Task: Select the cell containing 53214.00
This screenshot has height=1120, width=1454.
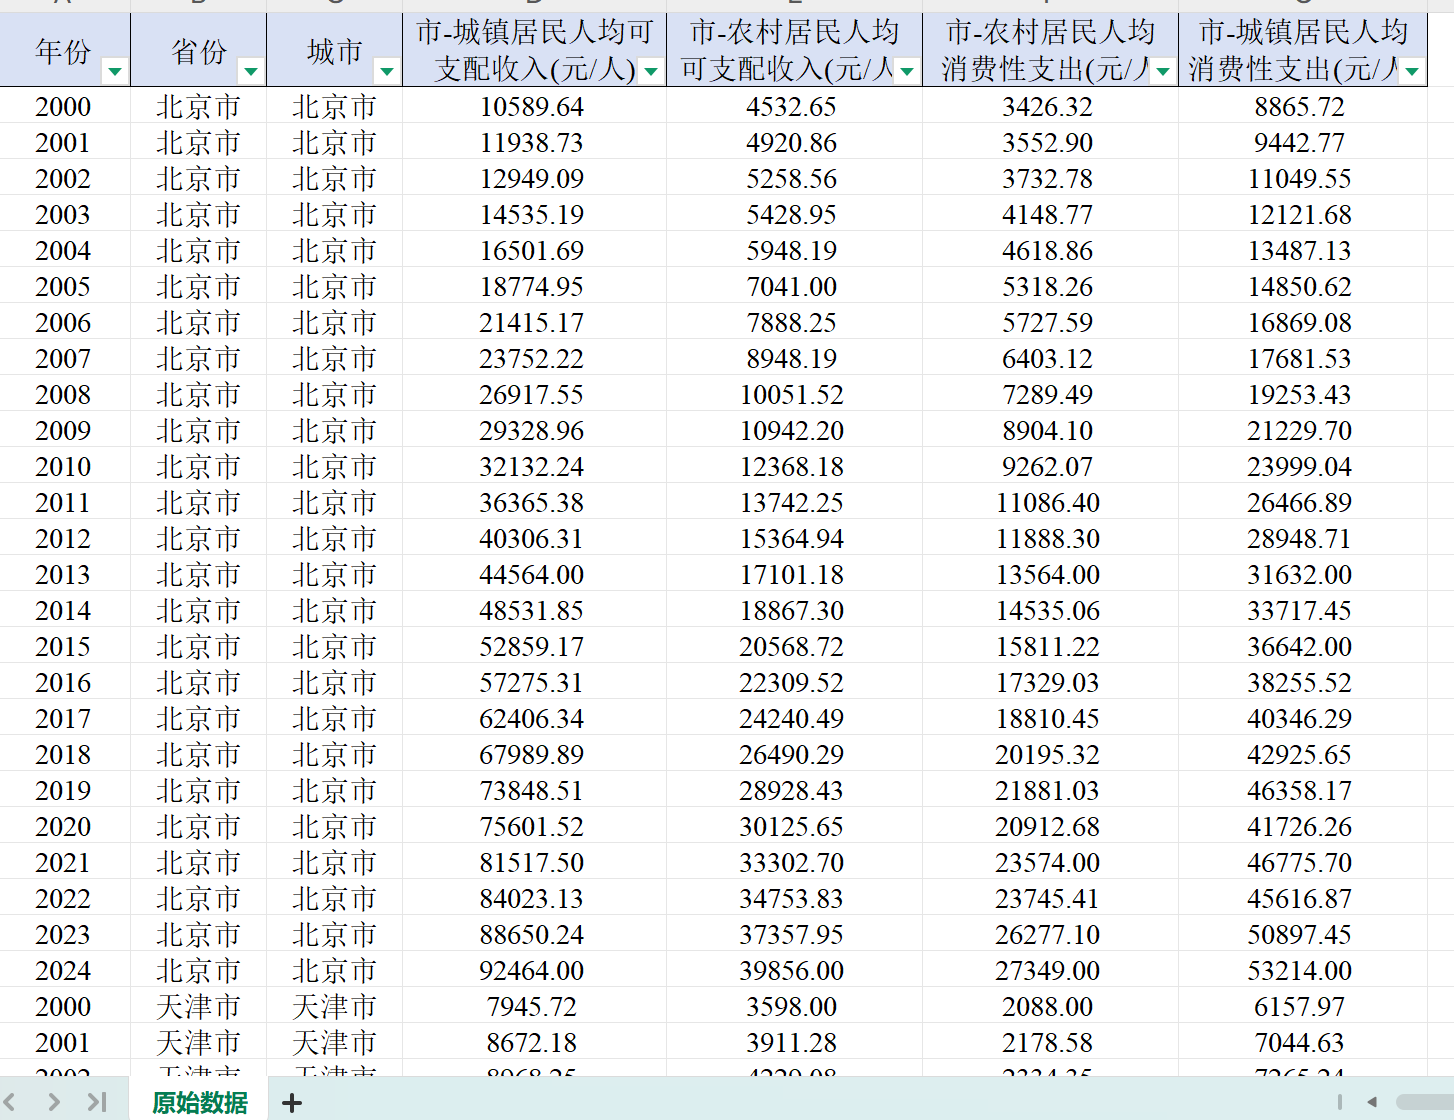Action: [x=1303, y=971]
